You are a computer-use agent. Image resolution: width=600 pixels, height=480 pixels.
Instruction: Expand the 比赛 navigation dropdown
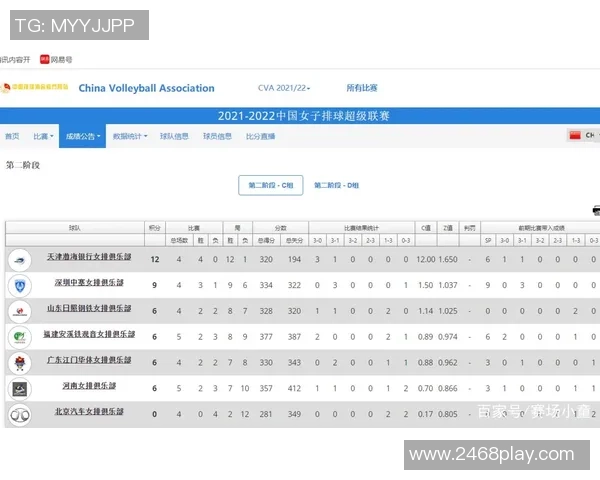[x=40, y=136]
